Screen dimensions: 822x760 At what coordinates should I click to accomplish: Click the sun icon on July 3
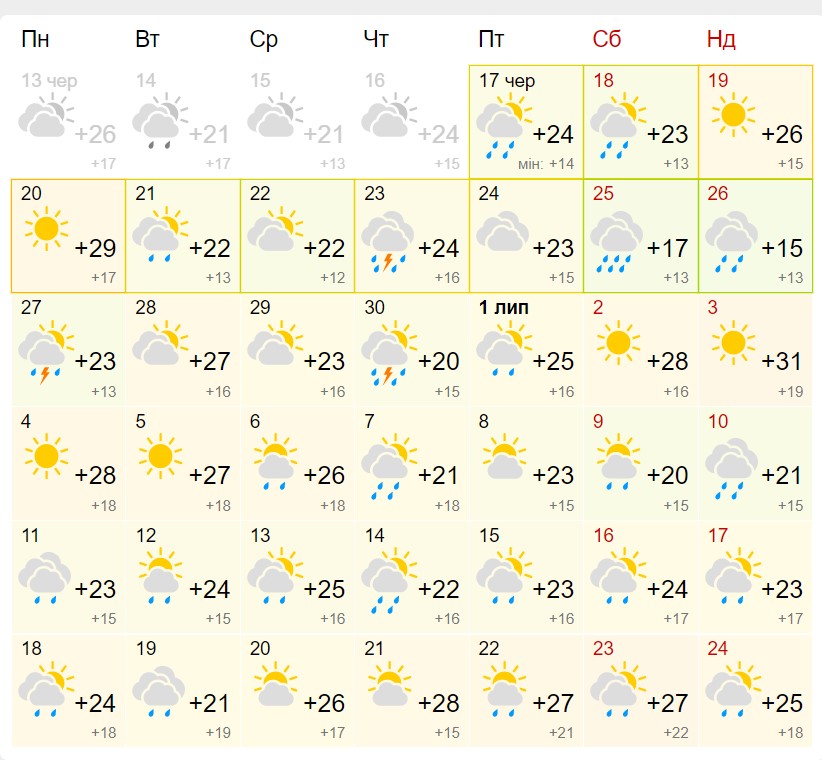point(733,344)
